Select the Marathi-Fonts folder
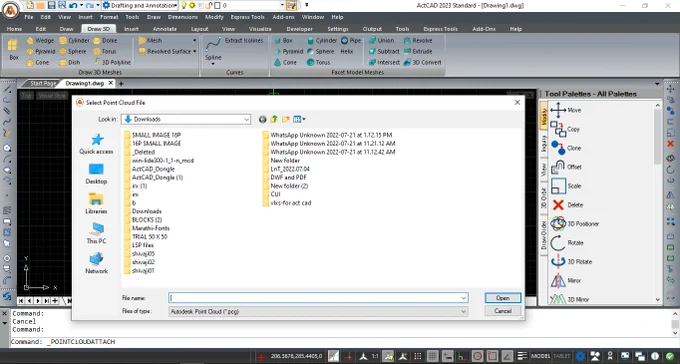The width and height of the screenshot is (680, 364). 147,228
